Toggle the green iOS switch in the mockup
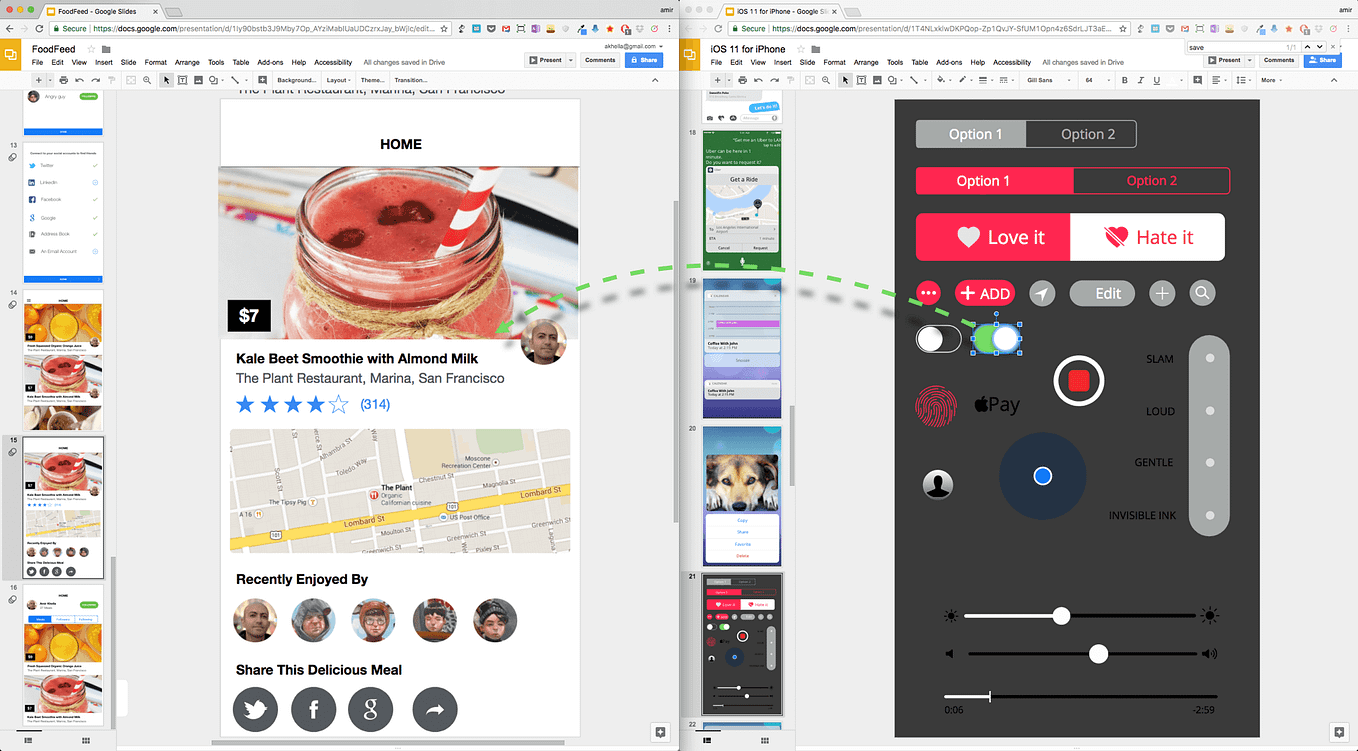This screenshot has width=1358, height=751. [x=996, y=338]
